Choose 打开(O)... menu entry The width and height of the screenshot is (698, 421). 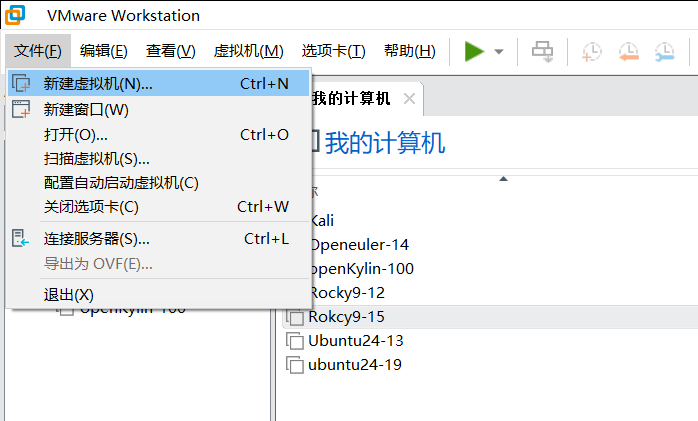click(x=158, y=134)
